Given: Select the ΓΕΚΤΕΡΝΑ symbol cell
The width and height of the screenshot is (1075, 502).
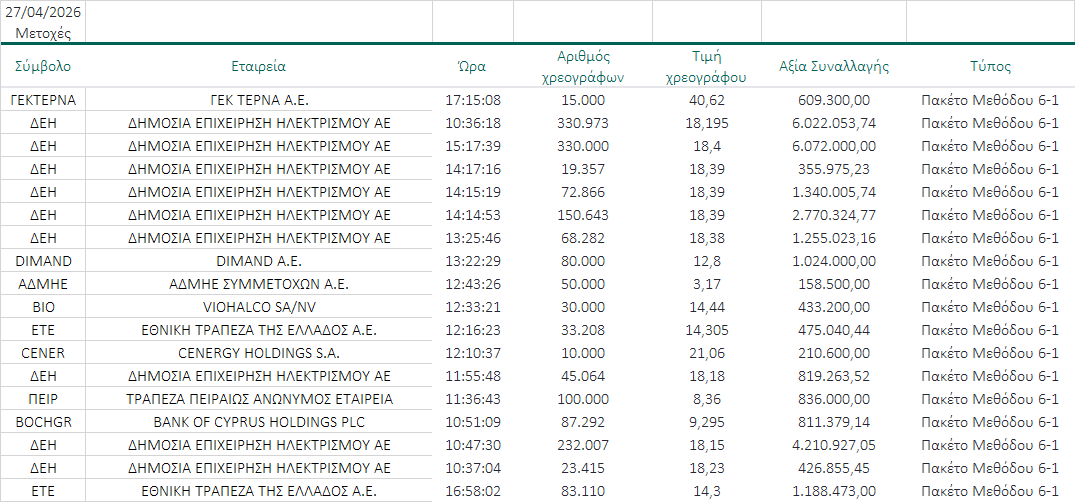Looking at the screenshot, I should (x=43, y=100).
